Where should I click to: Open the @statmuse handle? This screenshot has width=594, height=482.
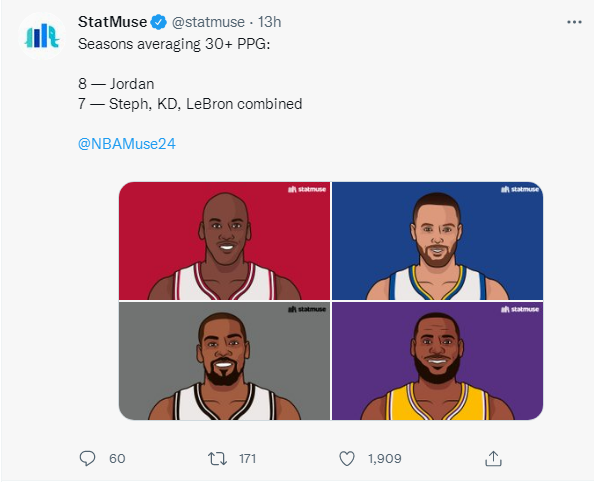coord(208,22)
